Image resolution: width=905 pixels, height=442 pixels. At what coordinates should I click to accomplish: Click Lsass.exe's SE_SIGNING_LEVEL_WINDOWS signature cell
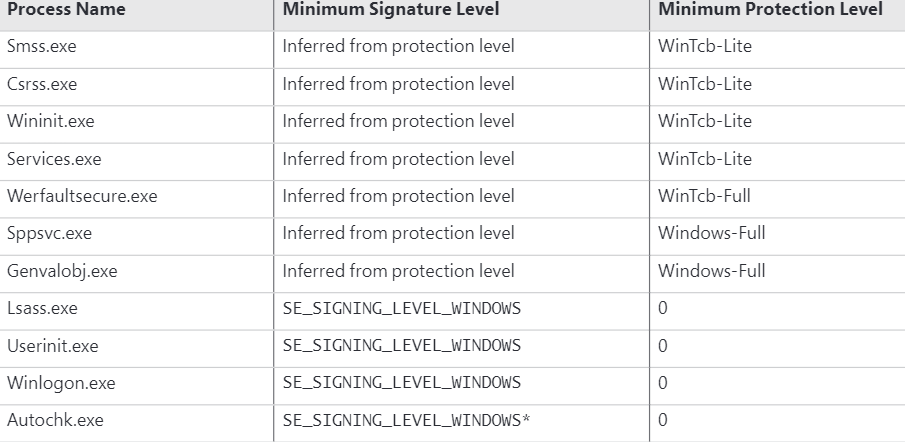point(402,308)
